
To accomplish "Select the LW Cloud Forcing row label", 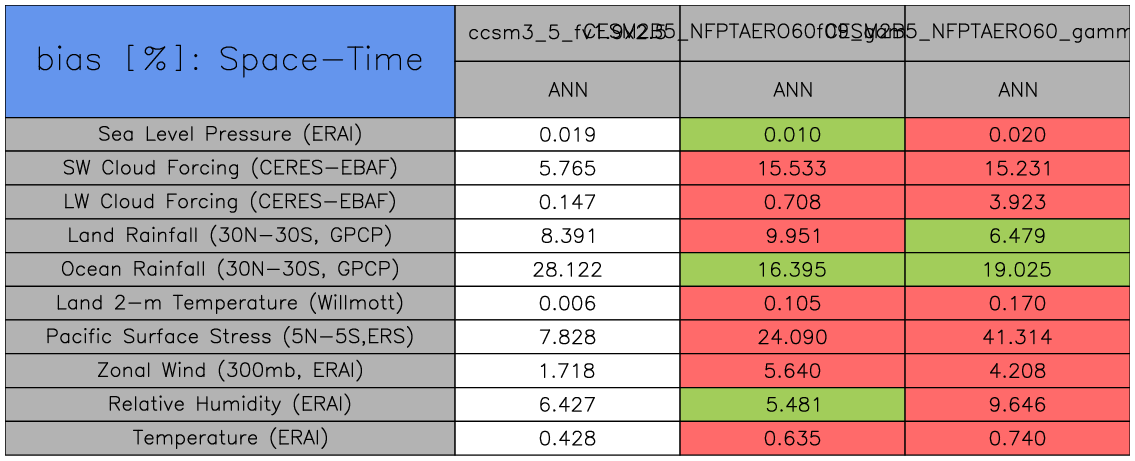I will click(230, 202).
